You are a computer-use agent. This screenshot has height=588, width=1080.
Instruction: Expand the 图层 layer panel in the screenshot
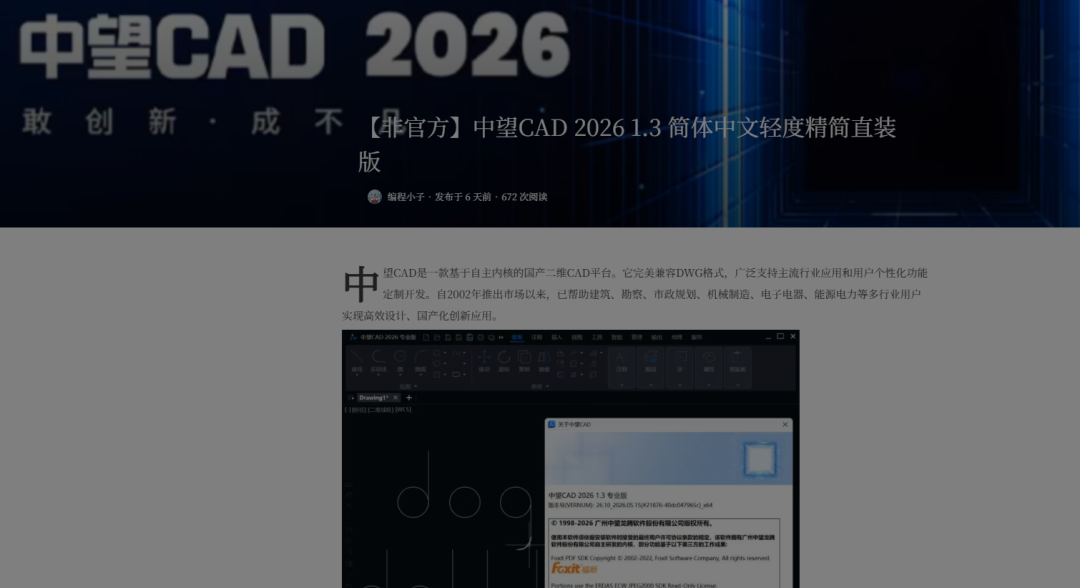650,368
